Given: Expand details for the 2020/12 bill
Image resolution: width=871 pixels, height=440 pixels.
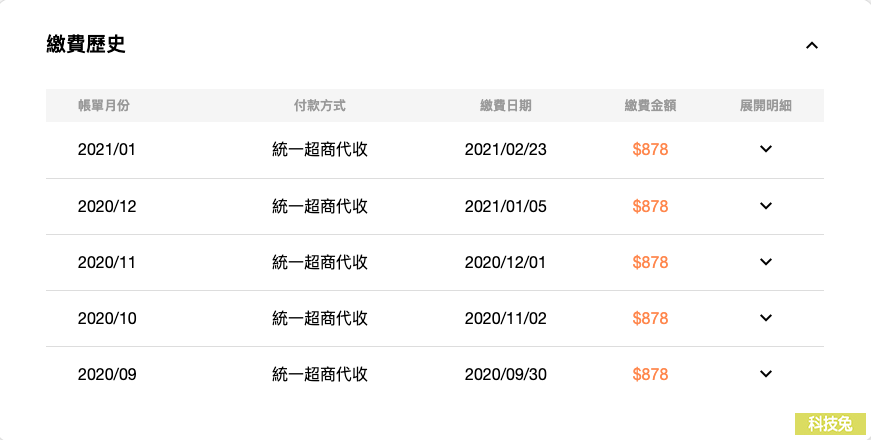Looking at the screenshot, I should (765, 206).
